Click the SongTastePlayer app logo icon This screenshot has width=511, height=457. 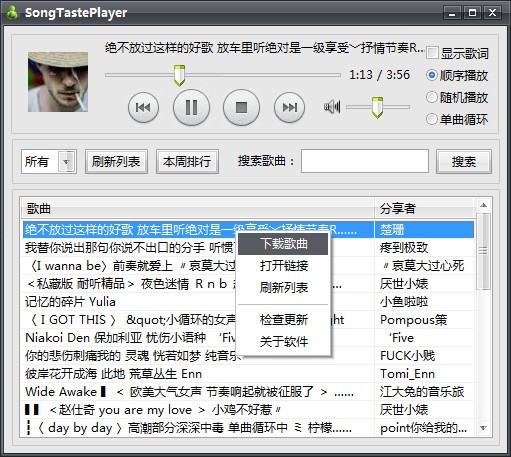coord(13,13)
